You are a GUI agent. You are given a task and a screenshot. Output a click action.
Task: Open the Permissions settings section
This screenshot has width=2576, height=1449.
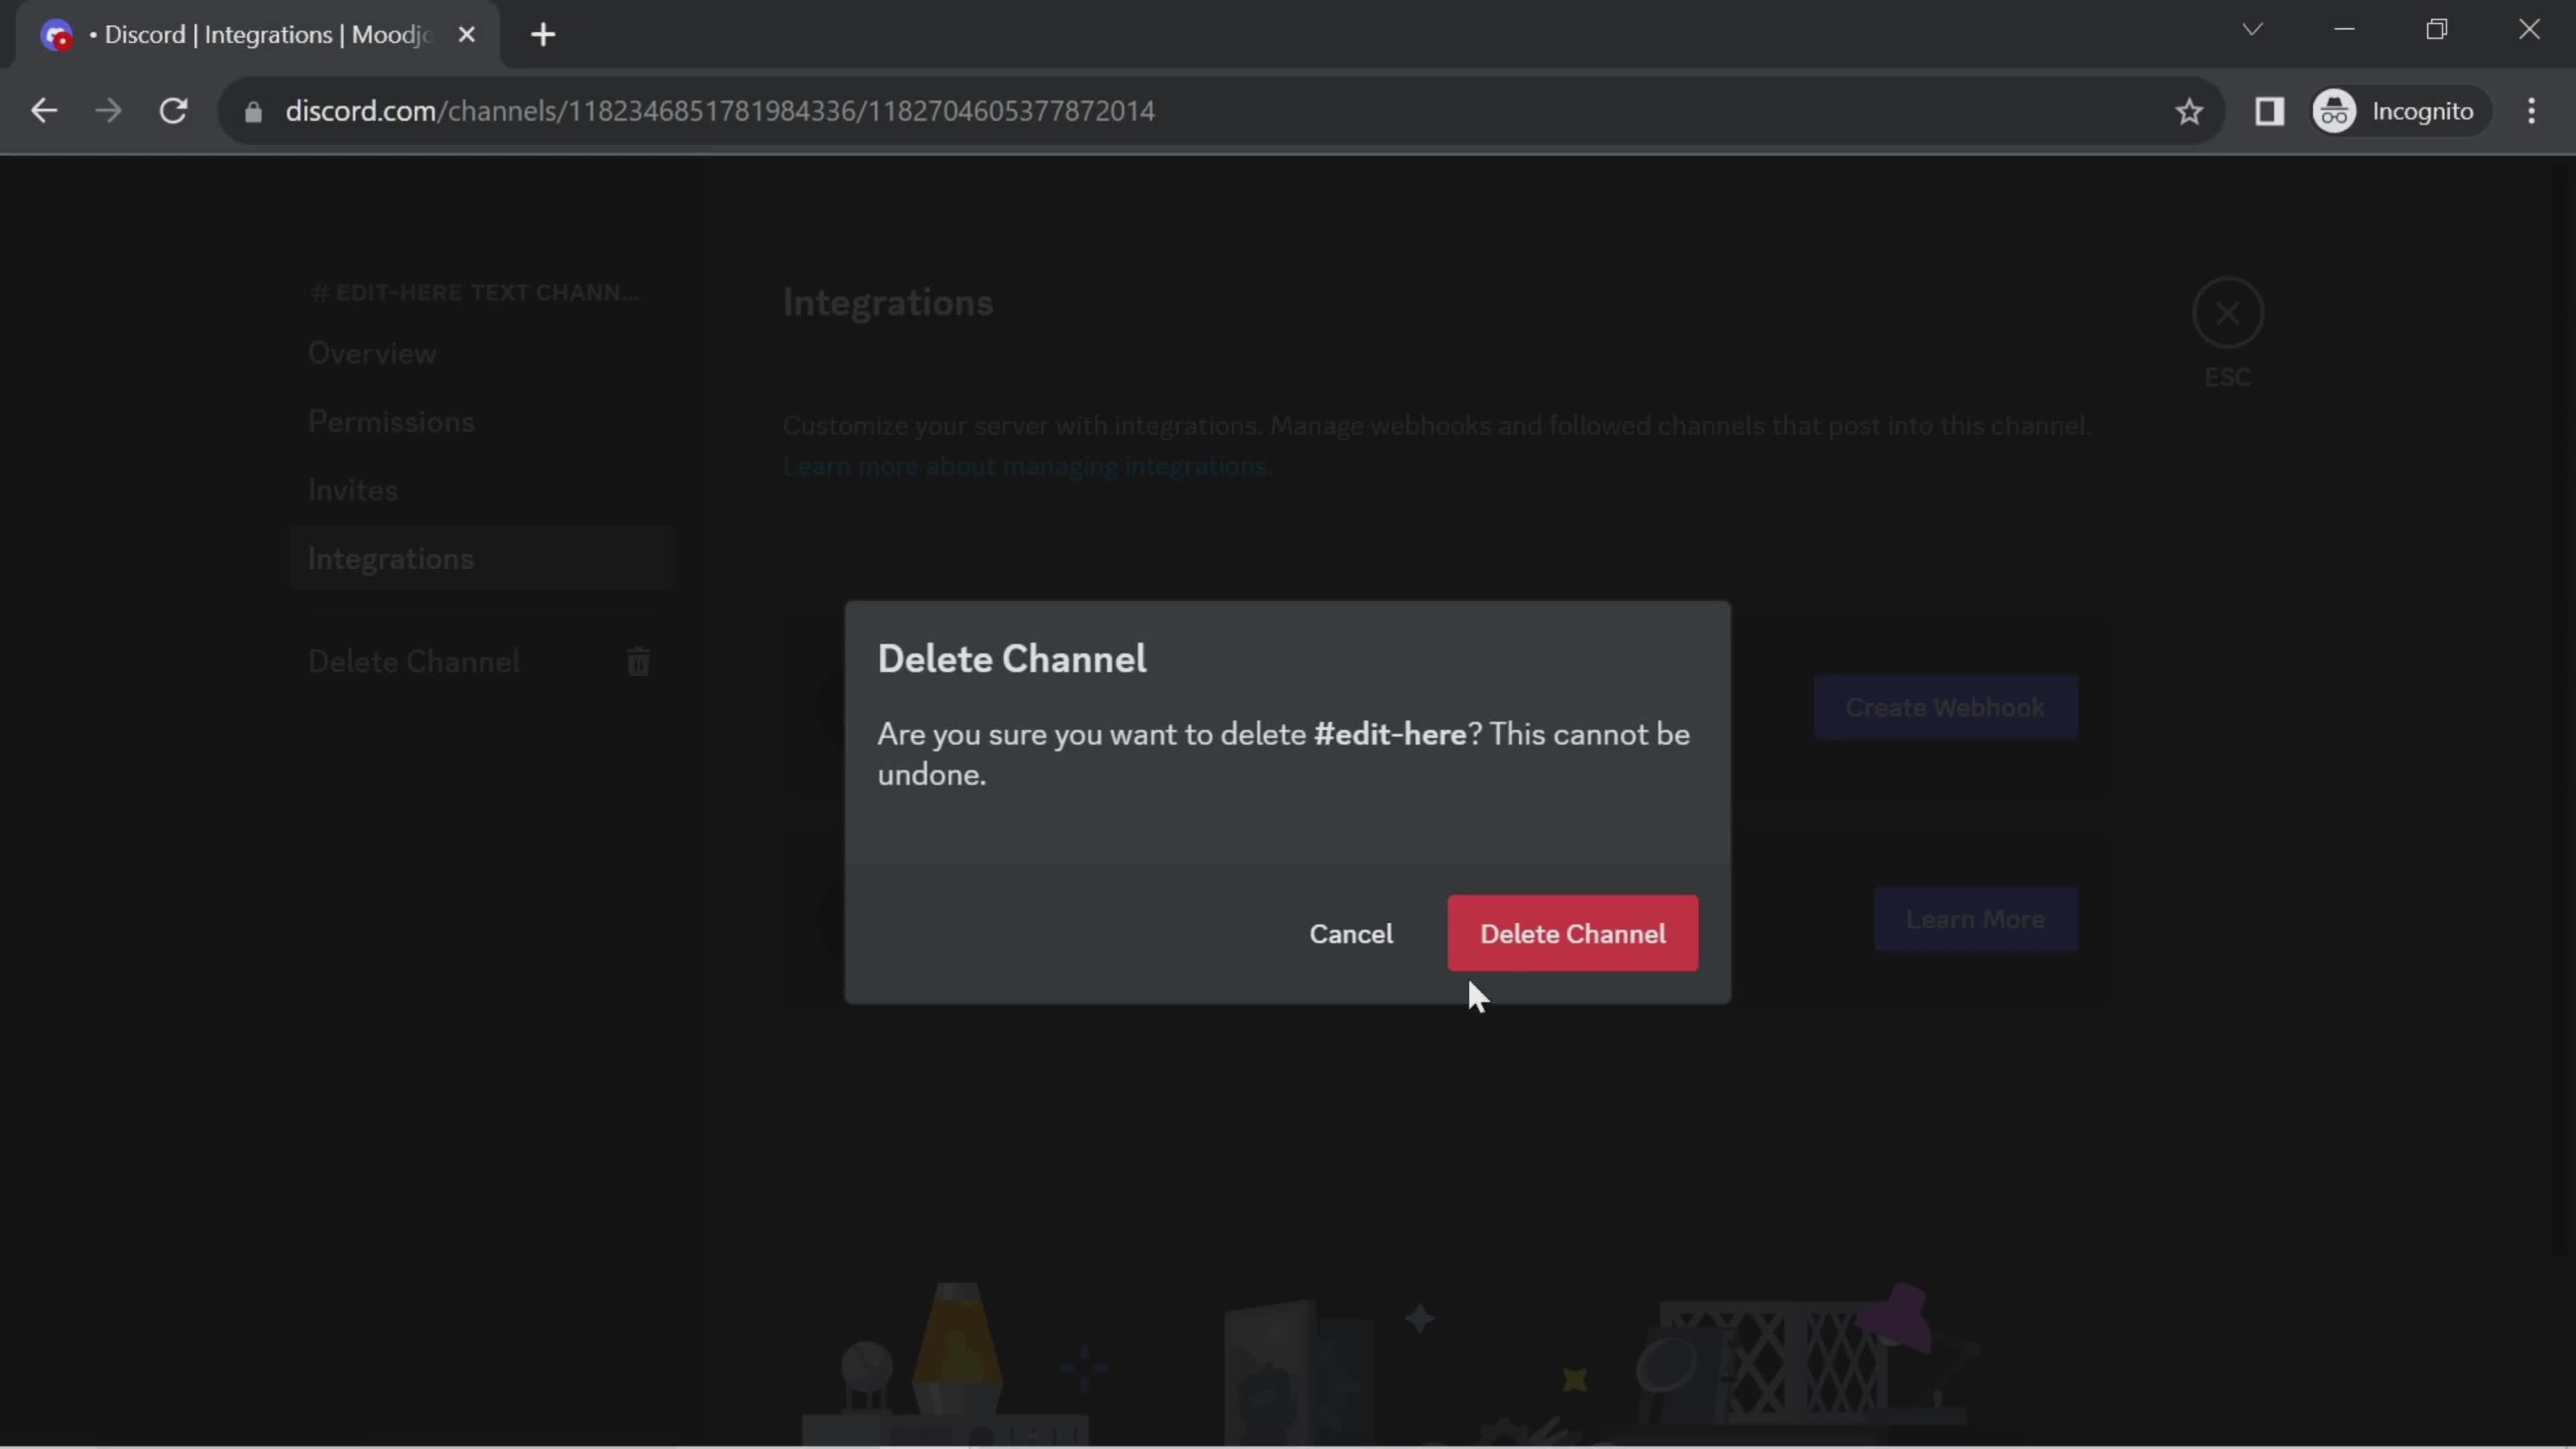coord(391,422)
